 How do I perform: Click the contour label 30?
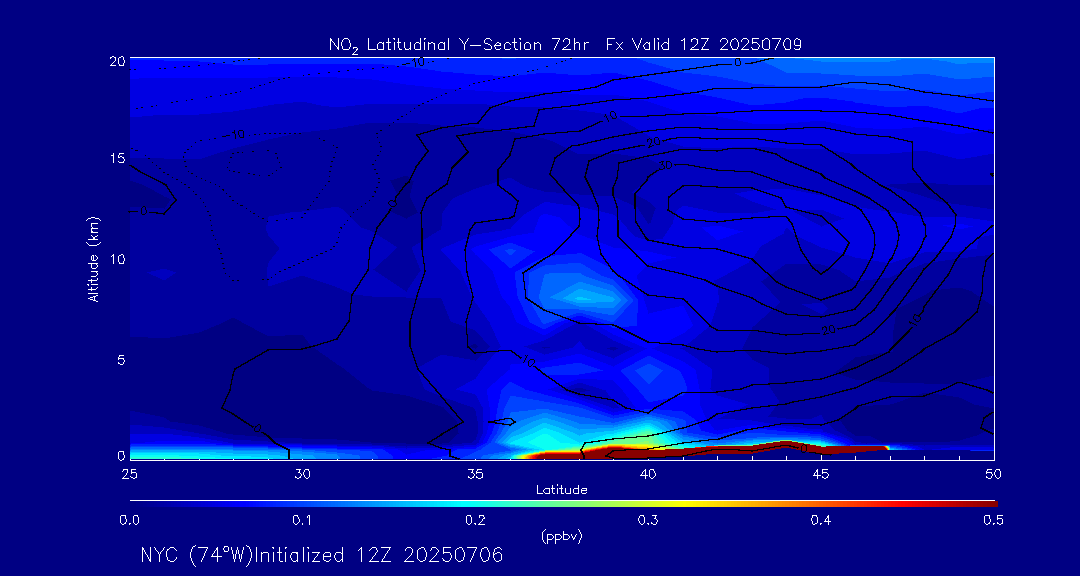click(665, 165)
